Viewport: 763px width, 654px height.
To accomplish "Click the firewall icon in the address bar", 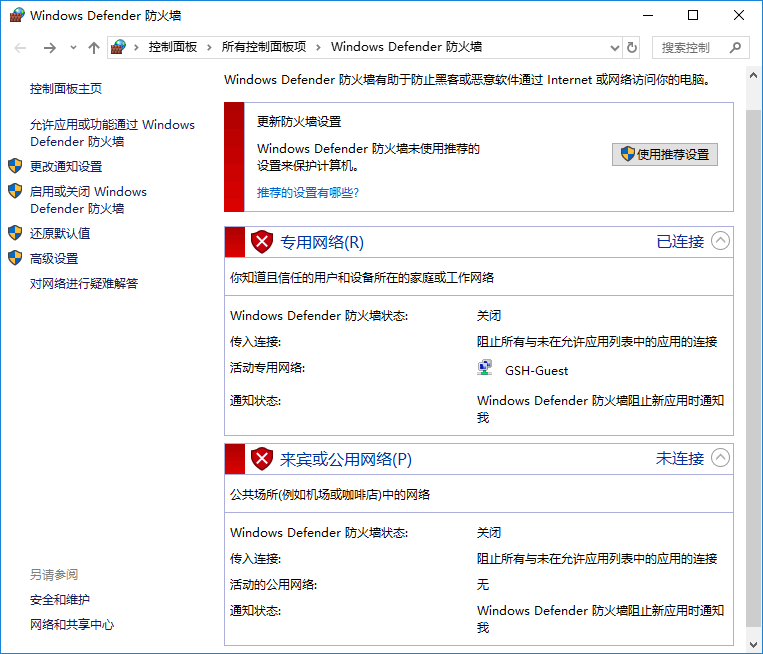I will point(118,47).
